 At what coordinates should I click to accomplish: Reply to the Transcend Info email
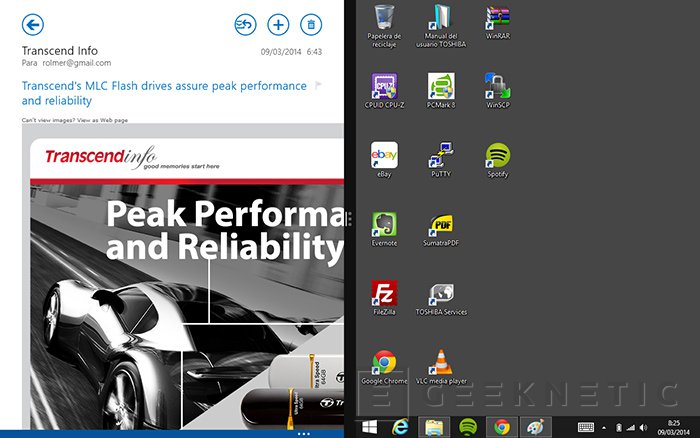click(245, 25)
